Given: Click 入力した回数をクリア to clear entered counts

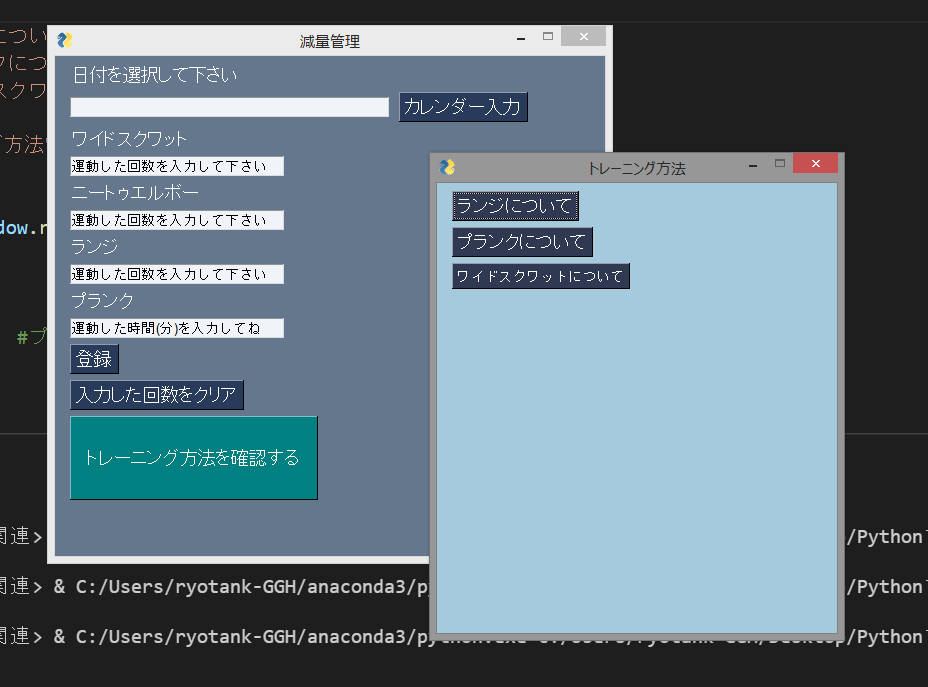Looking at the screenshot, I should pyautogui.click(x=156, y=394).
